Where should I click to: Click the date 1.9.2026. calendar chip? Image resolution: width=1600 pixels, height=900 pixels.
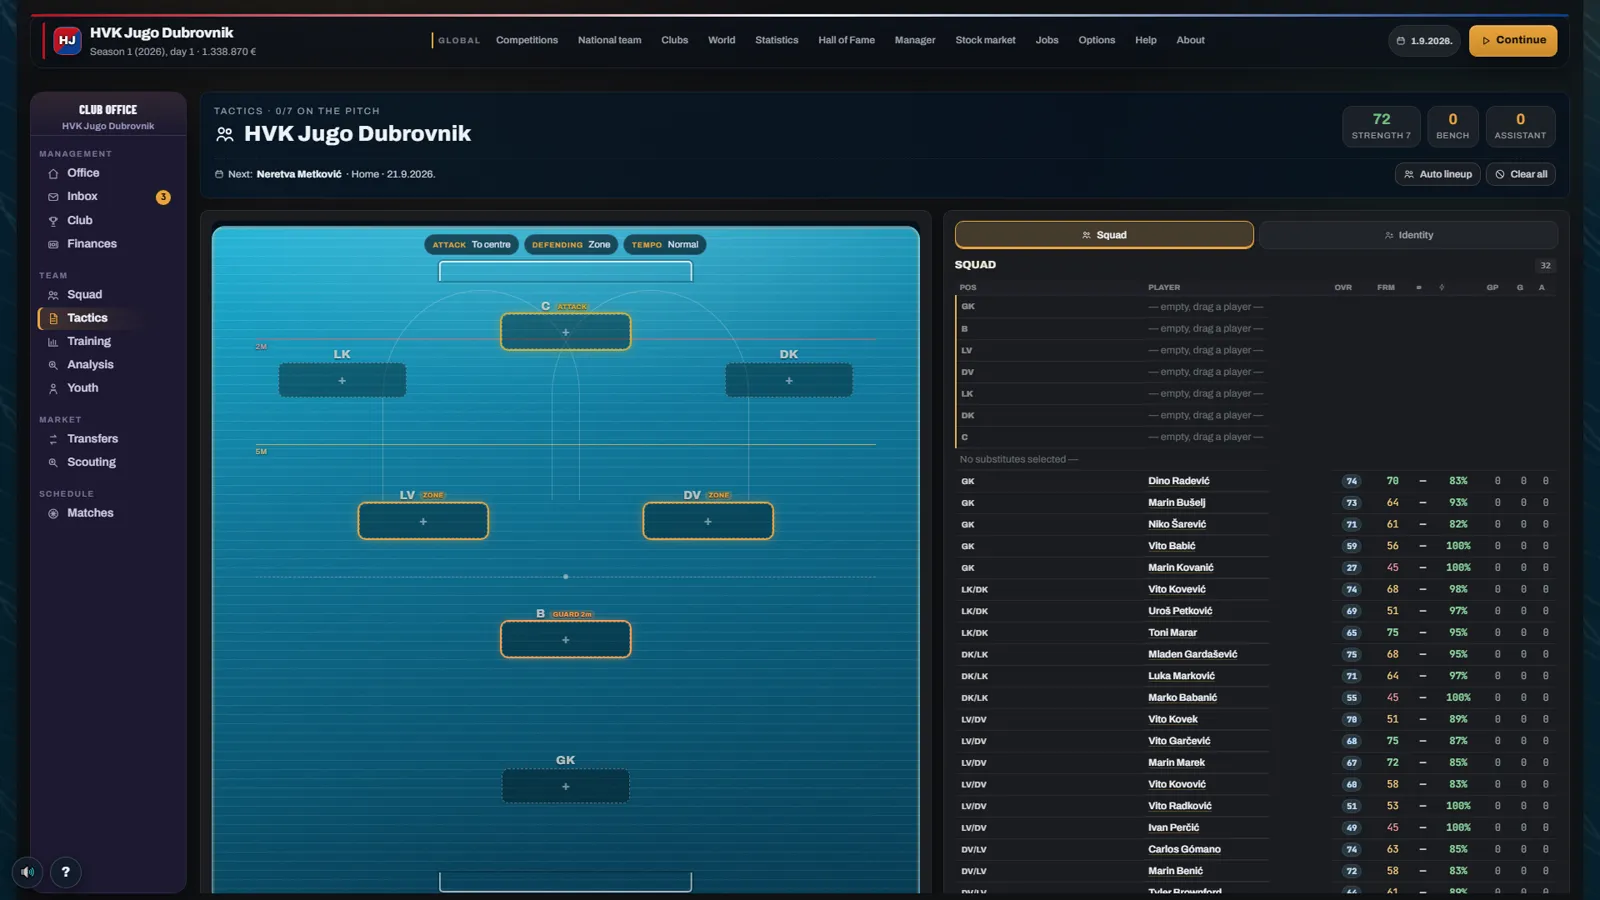pos(1424,41)
